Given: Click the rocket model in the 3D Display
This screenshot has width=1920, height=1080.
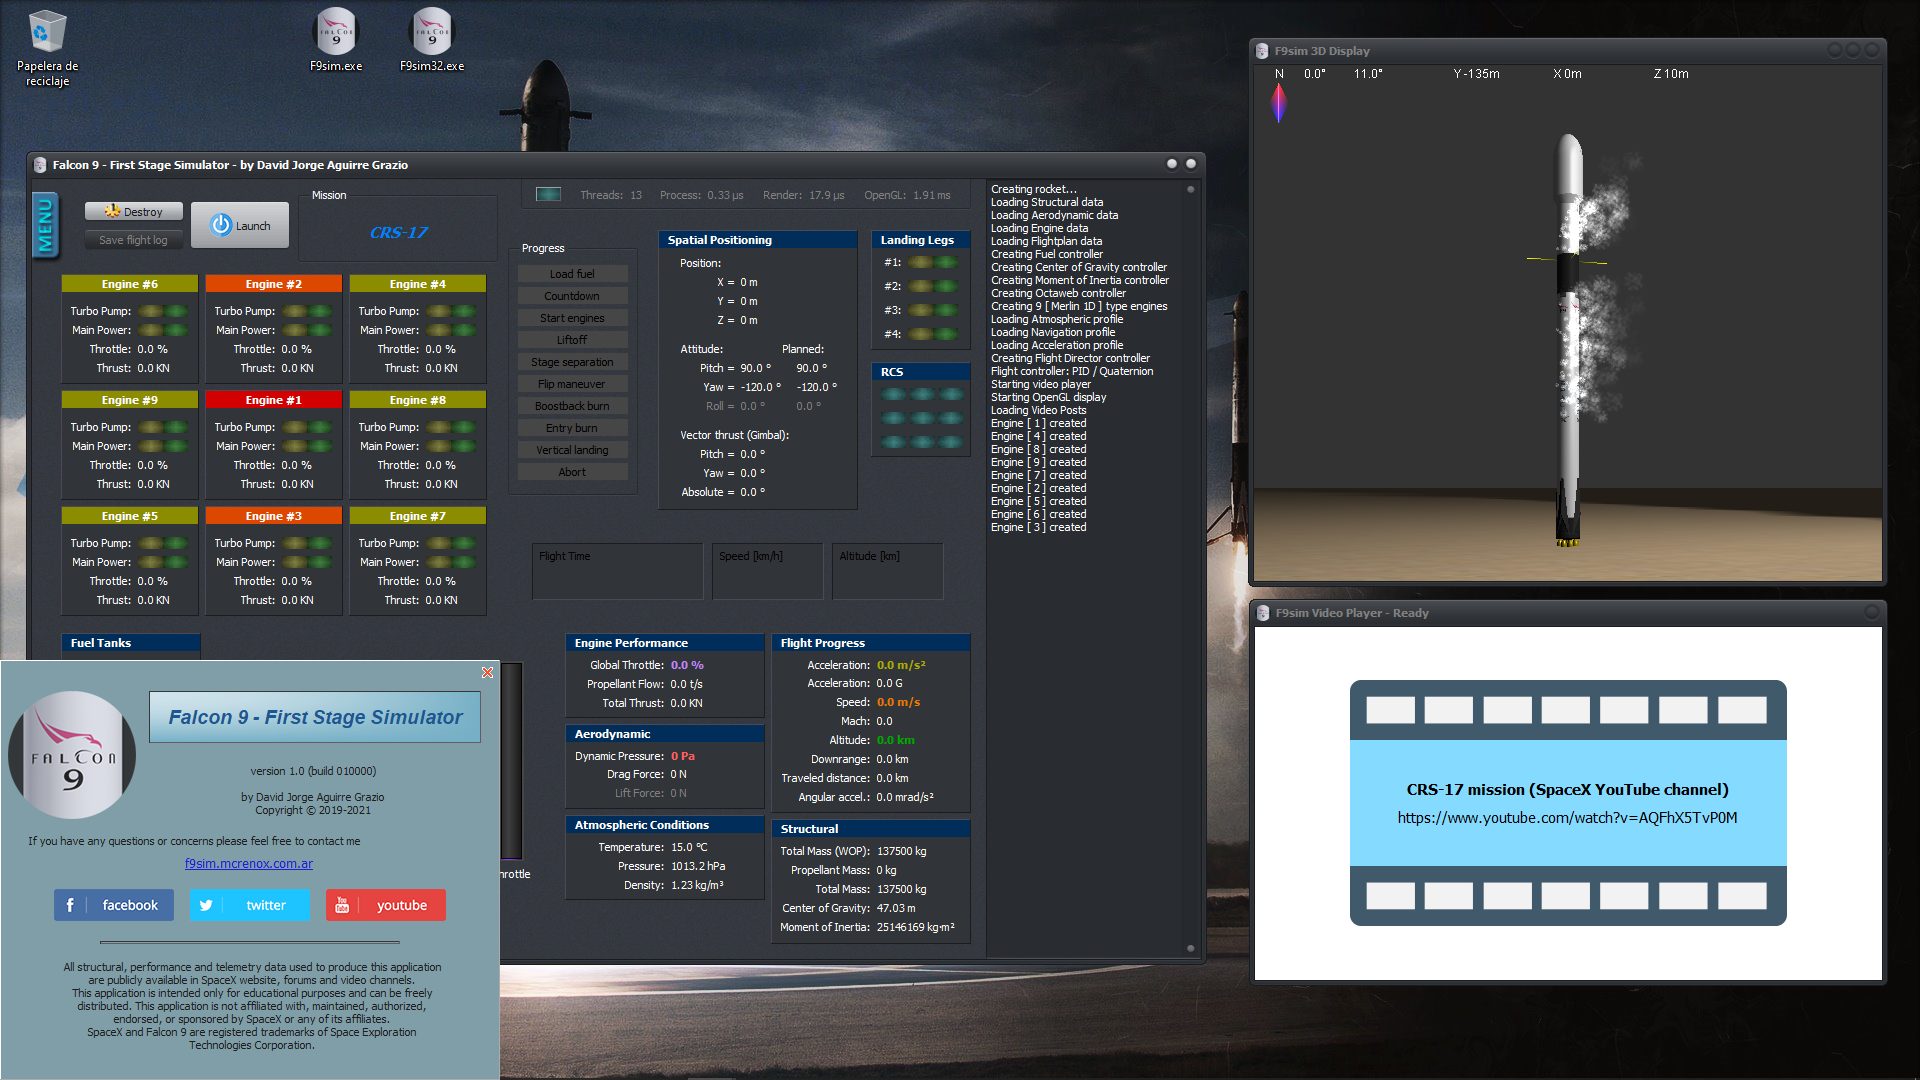Looking at the screenshot, I should 1568,340.
